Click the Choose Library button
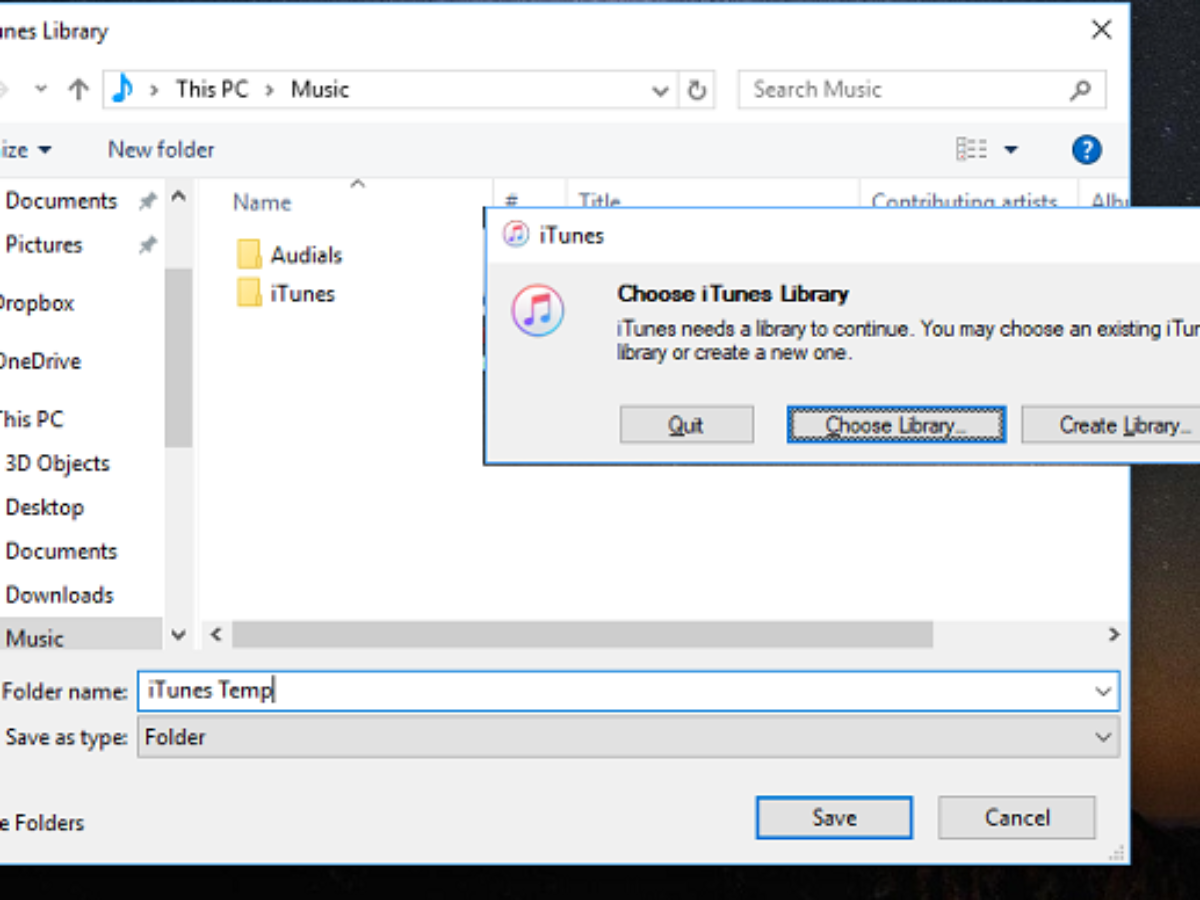The image size is (1200, 900). point(896,425)
